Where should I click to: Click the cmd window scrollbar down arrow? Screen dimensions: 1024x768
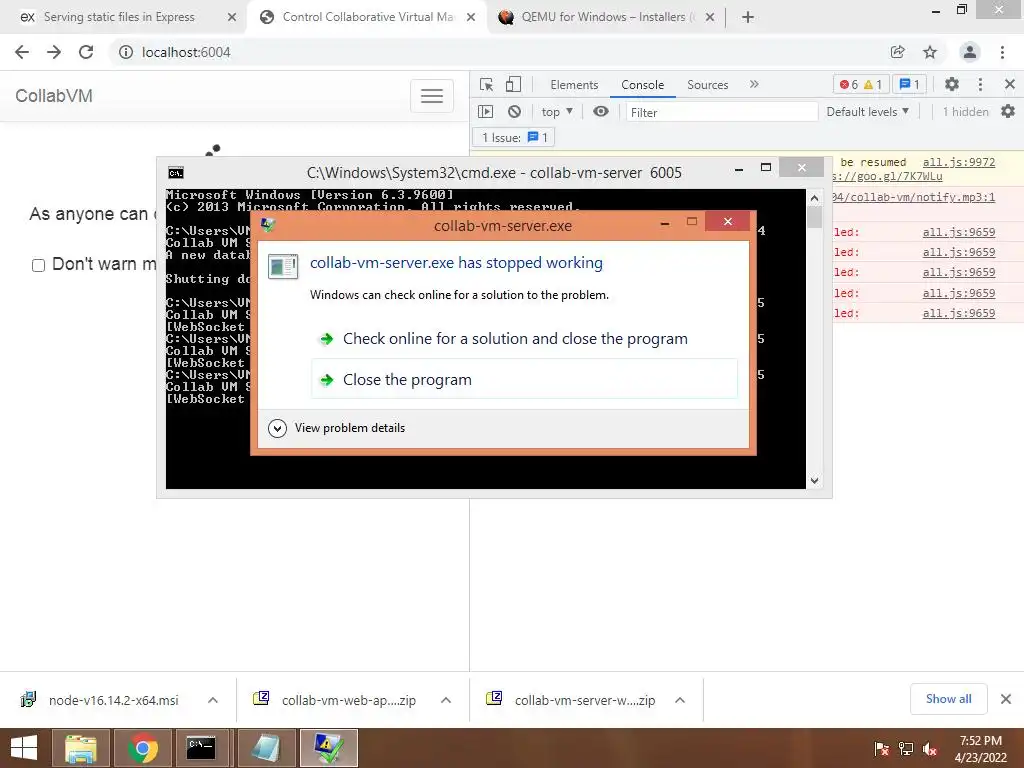[814, 480]
